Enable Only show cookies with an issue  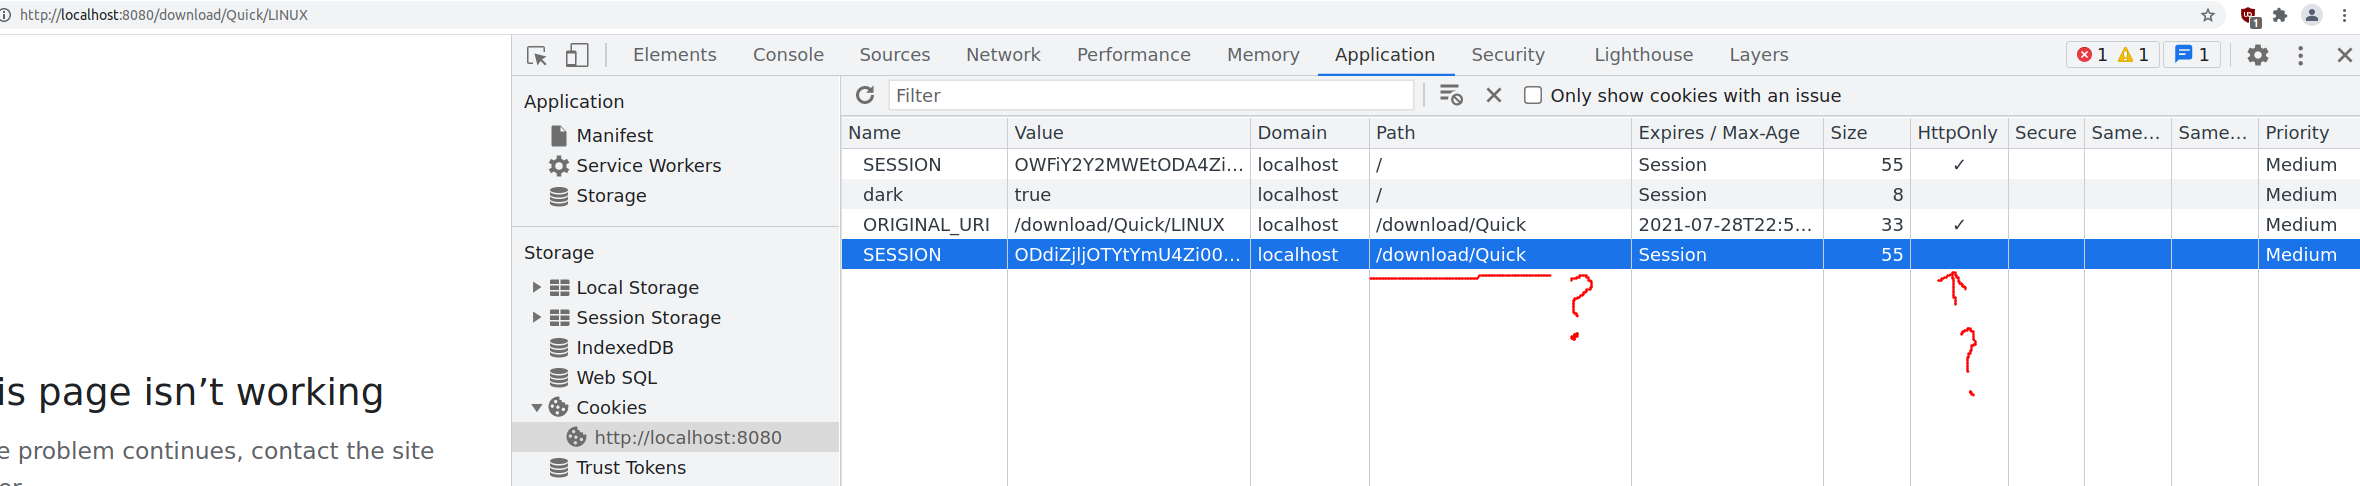tap(1533, 95)
